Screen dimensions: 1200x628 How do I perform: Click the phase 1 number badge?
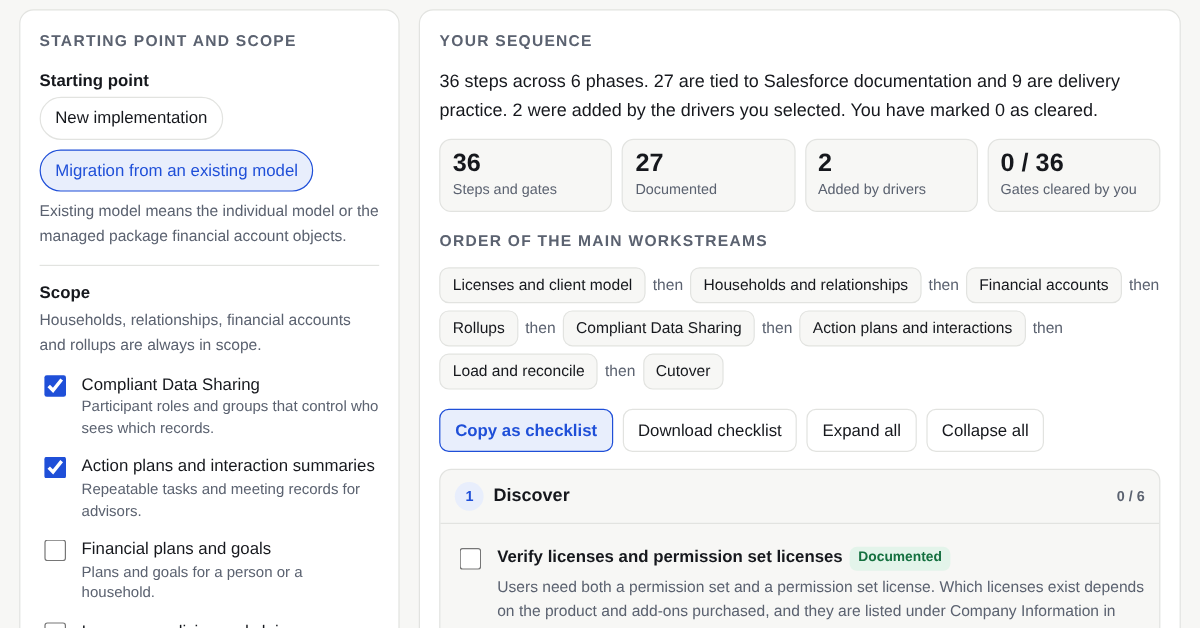[469, 496]
